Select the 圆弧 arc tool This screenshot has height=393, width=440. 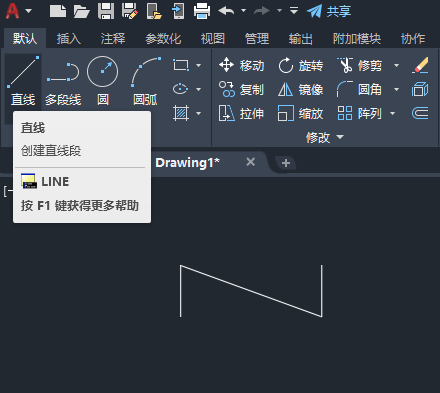pos(145,81)
